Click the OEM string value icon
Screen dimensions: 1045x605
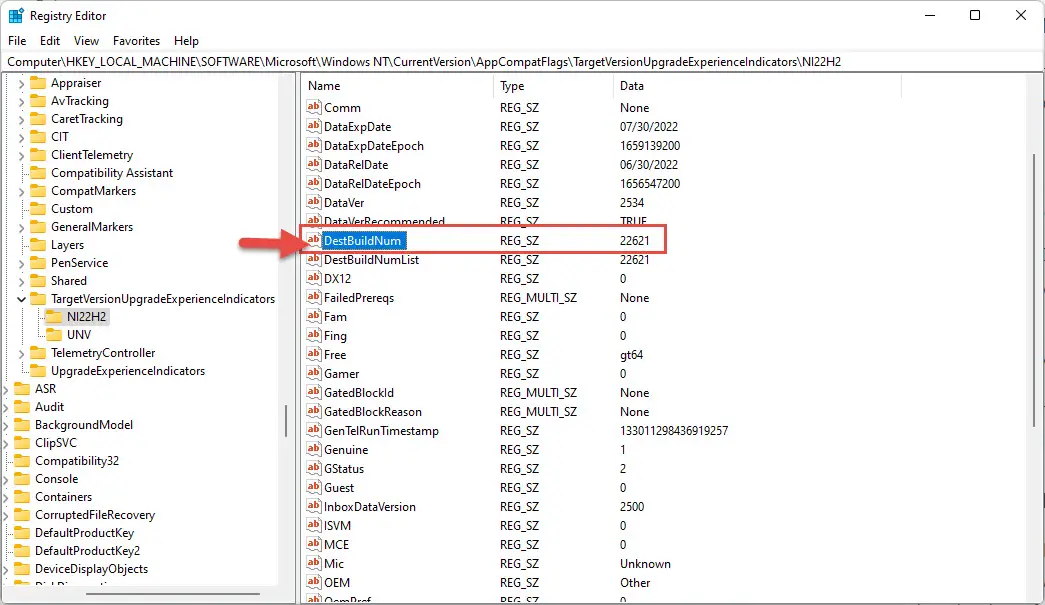tap(314, 582)
